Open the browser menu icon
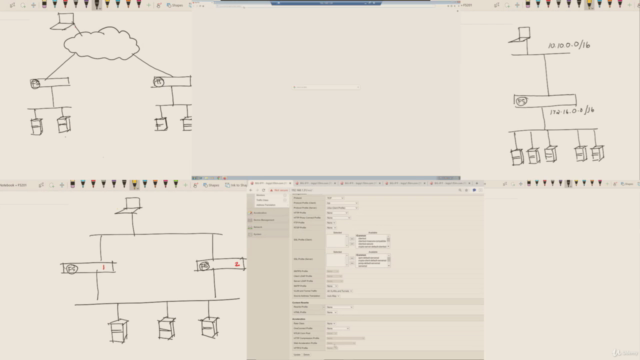The image size is (640, 360). click(x=481, y=190)
